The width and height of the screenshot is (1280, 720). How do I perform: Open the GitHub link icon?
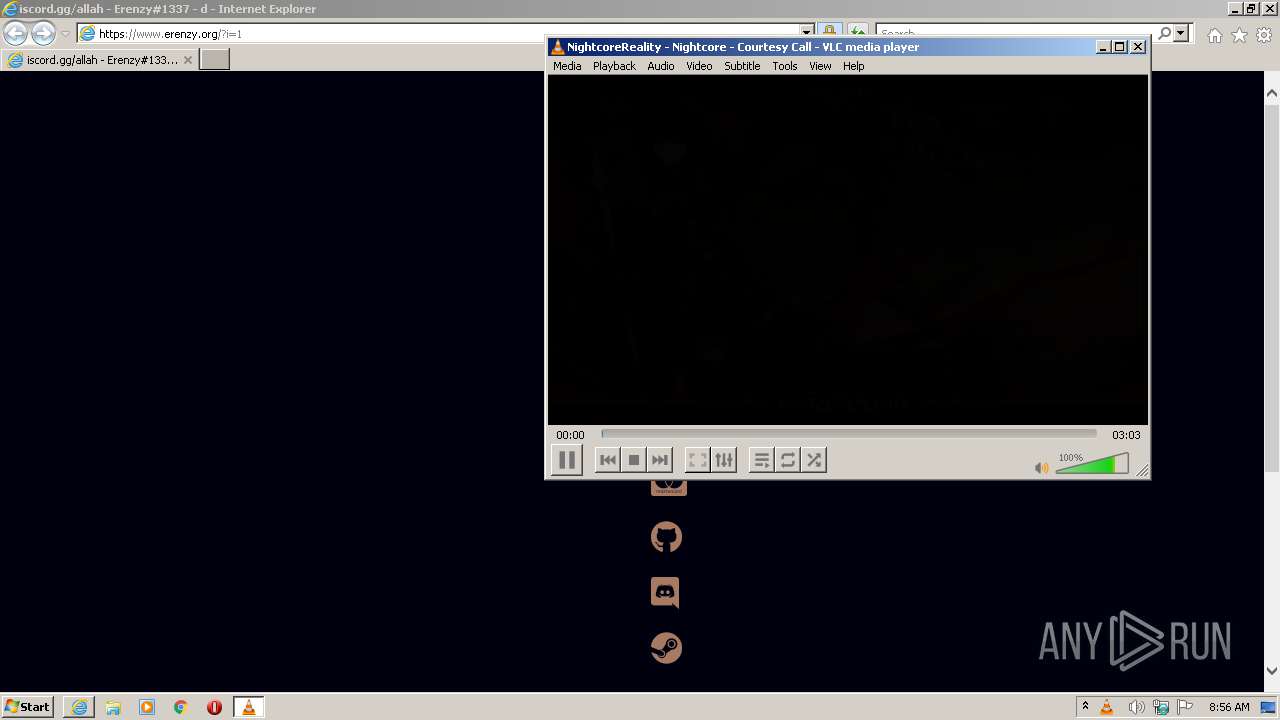point(667,537)
